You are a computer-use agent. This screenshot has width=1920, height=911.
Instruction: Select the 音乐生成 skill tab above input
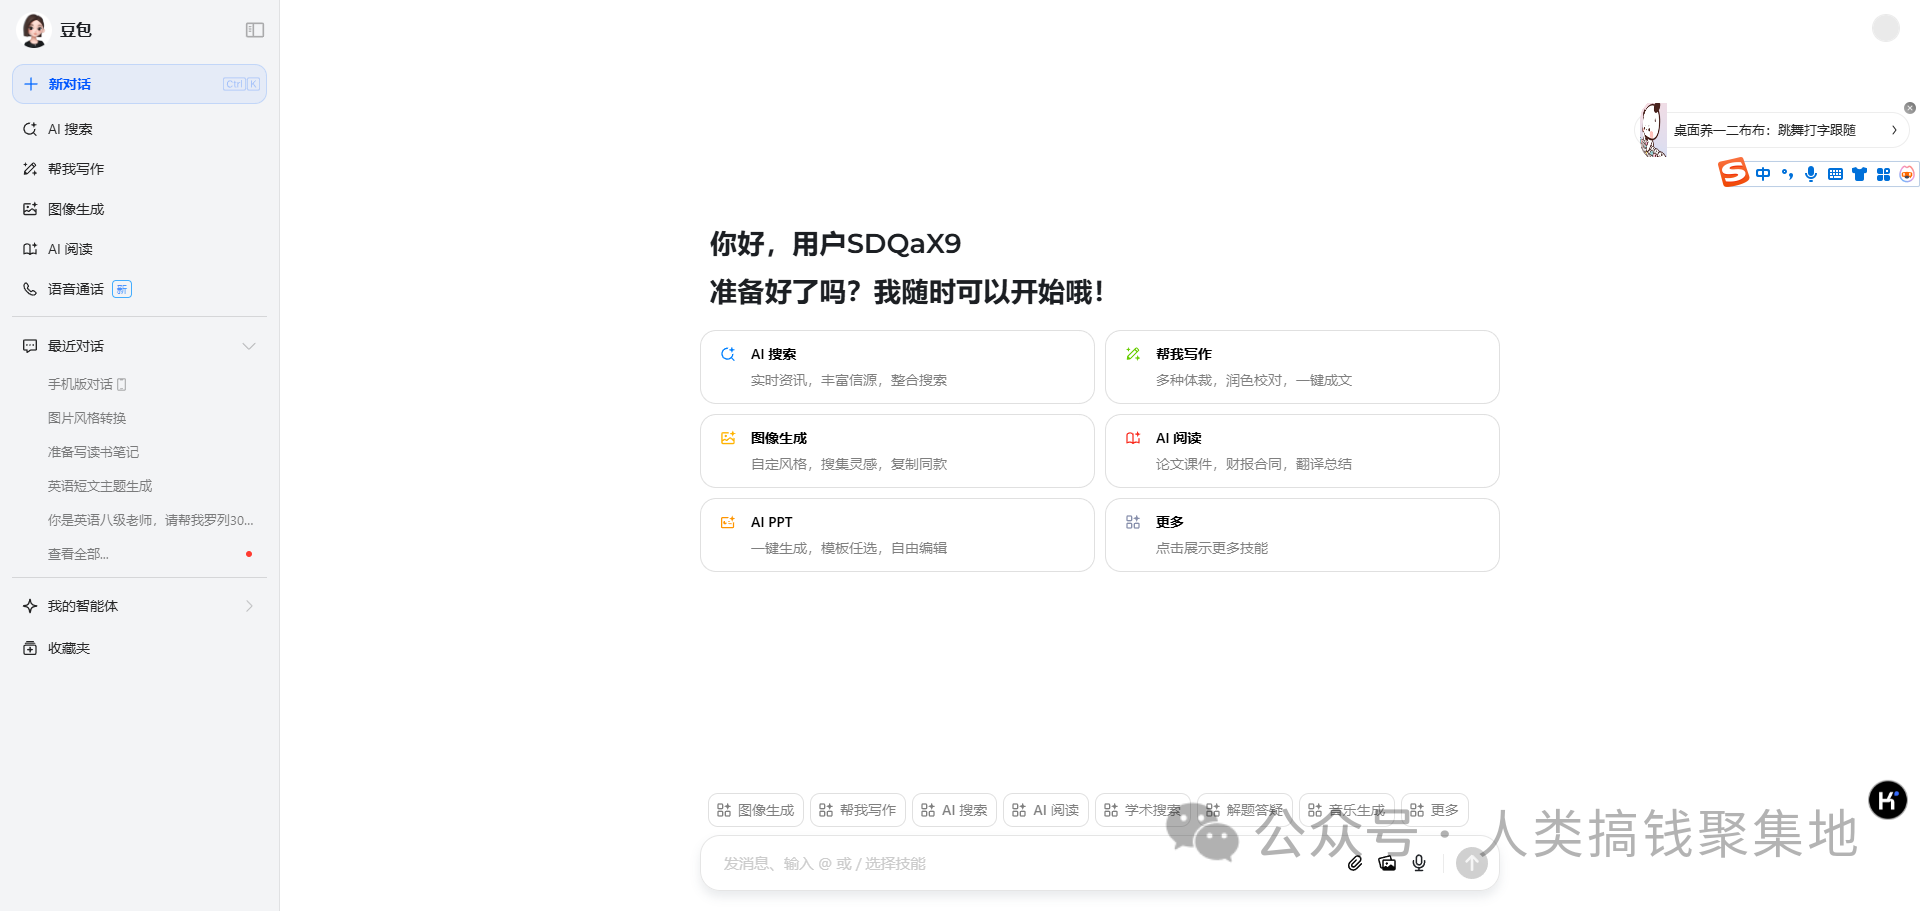tap(1346, 810)
